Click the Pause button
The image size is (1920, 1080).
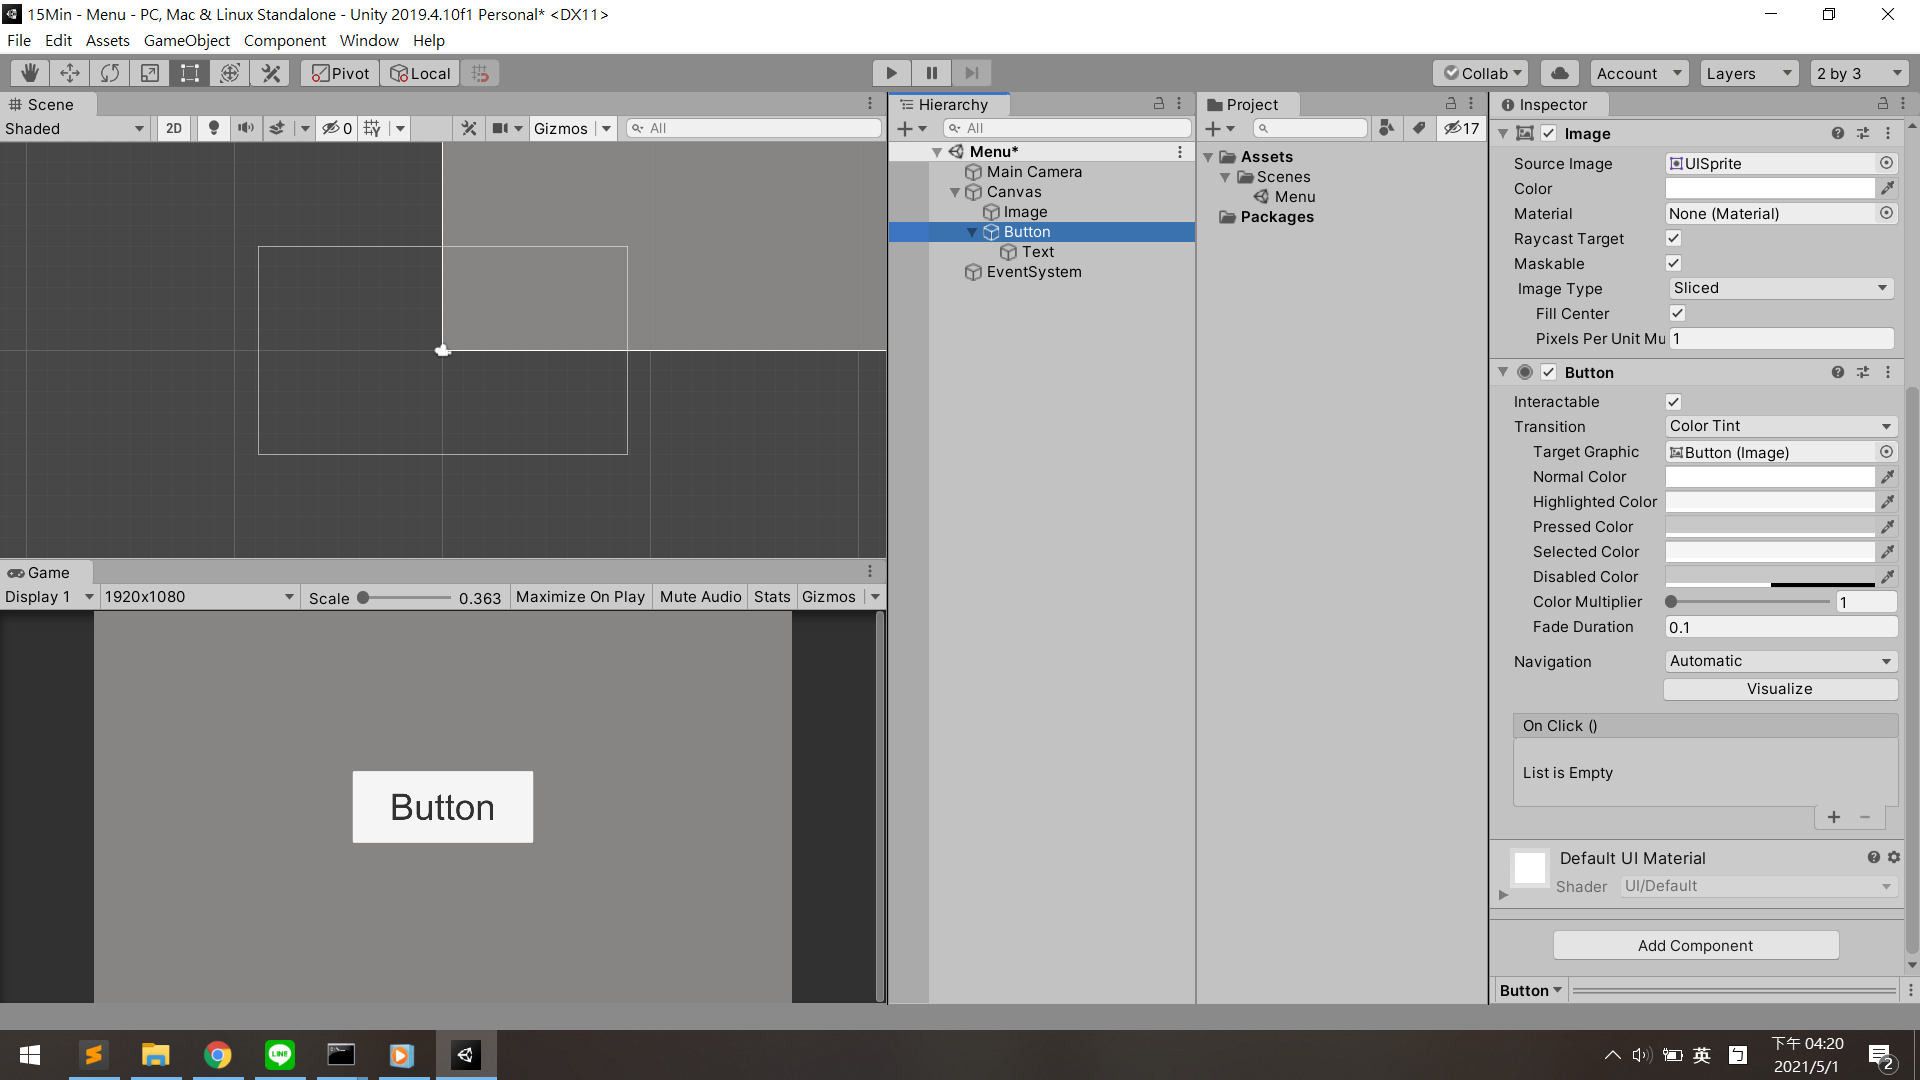point(931,73)
